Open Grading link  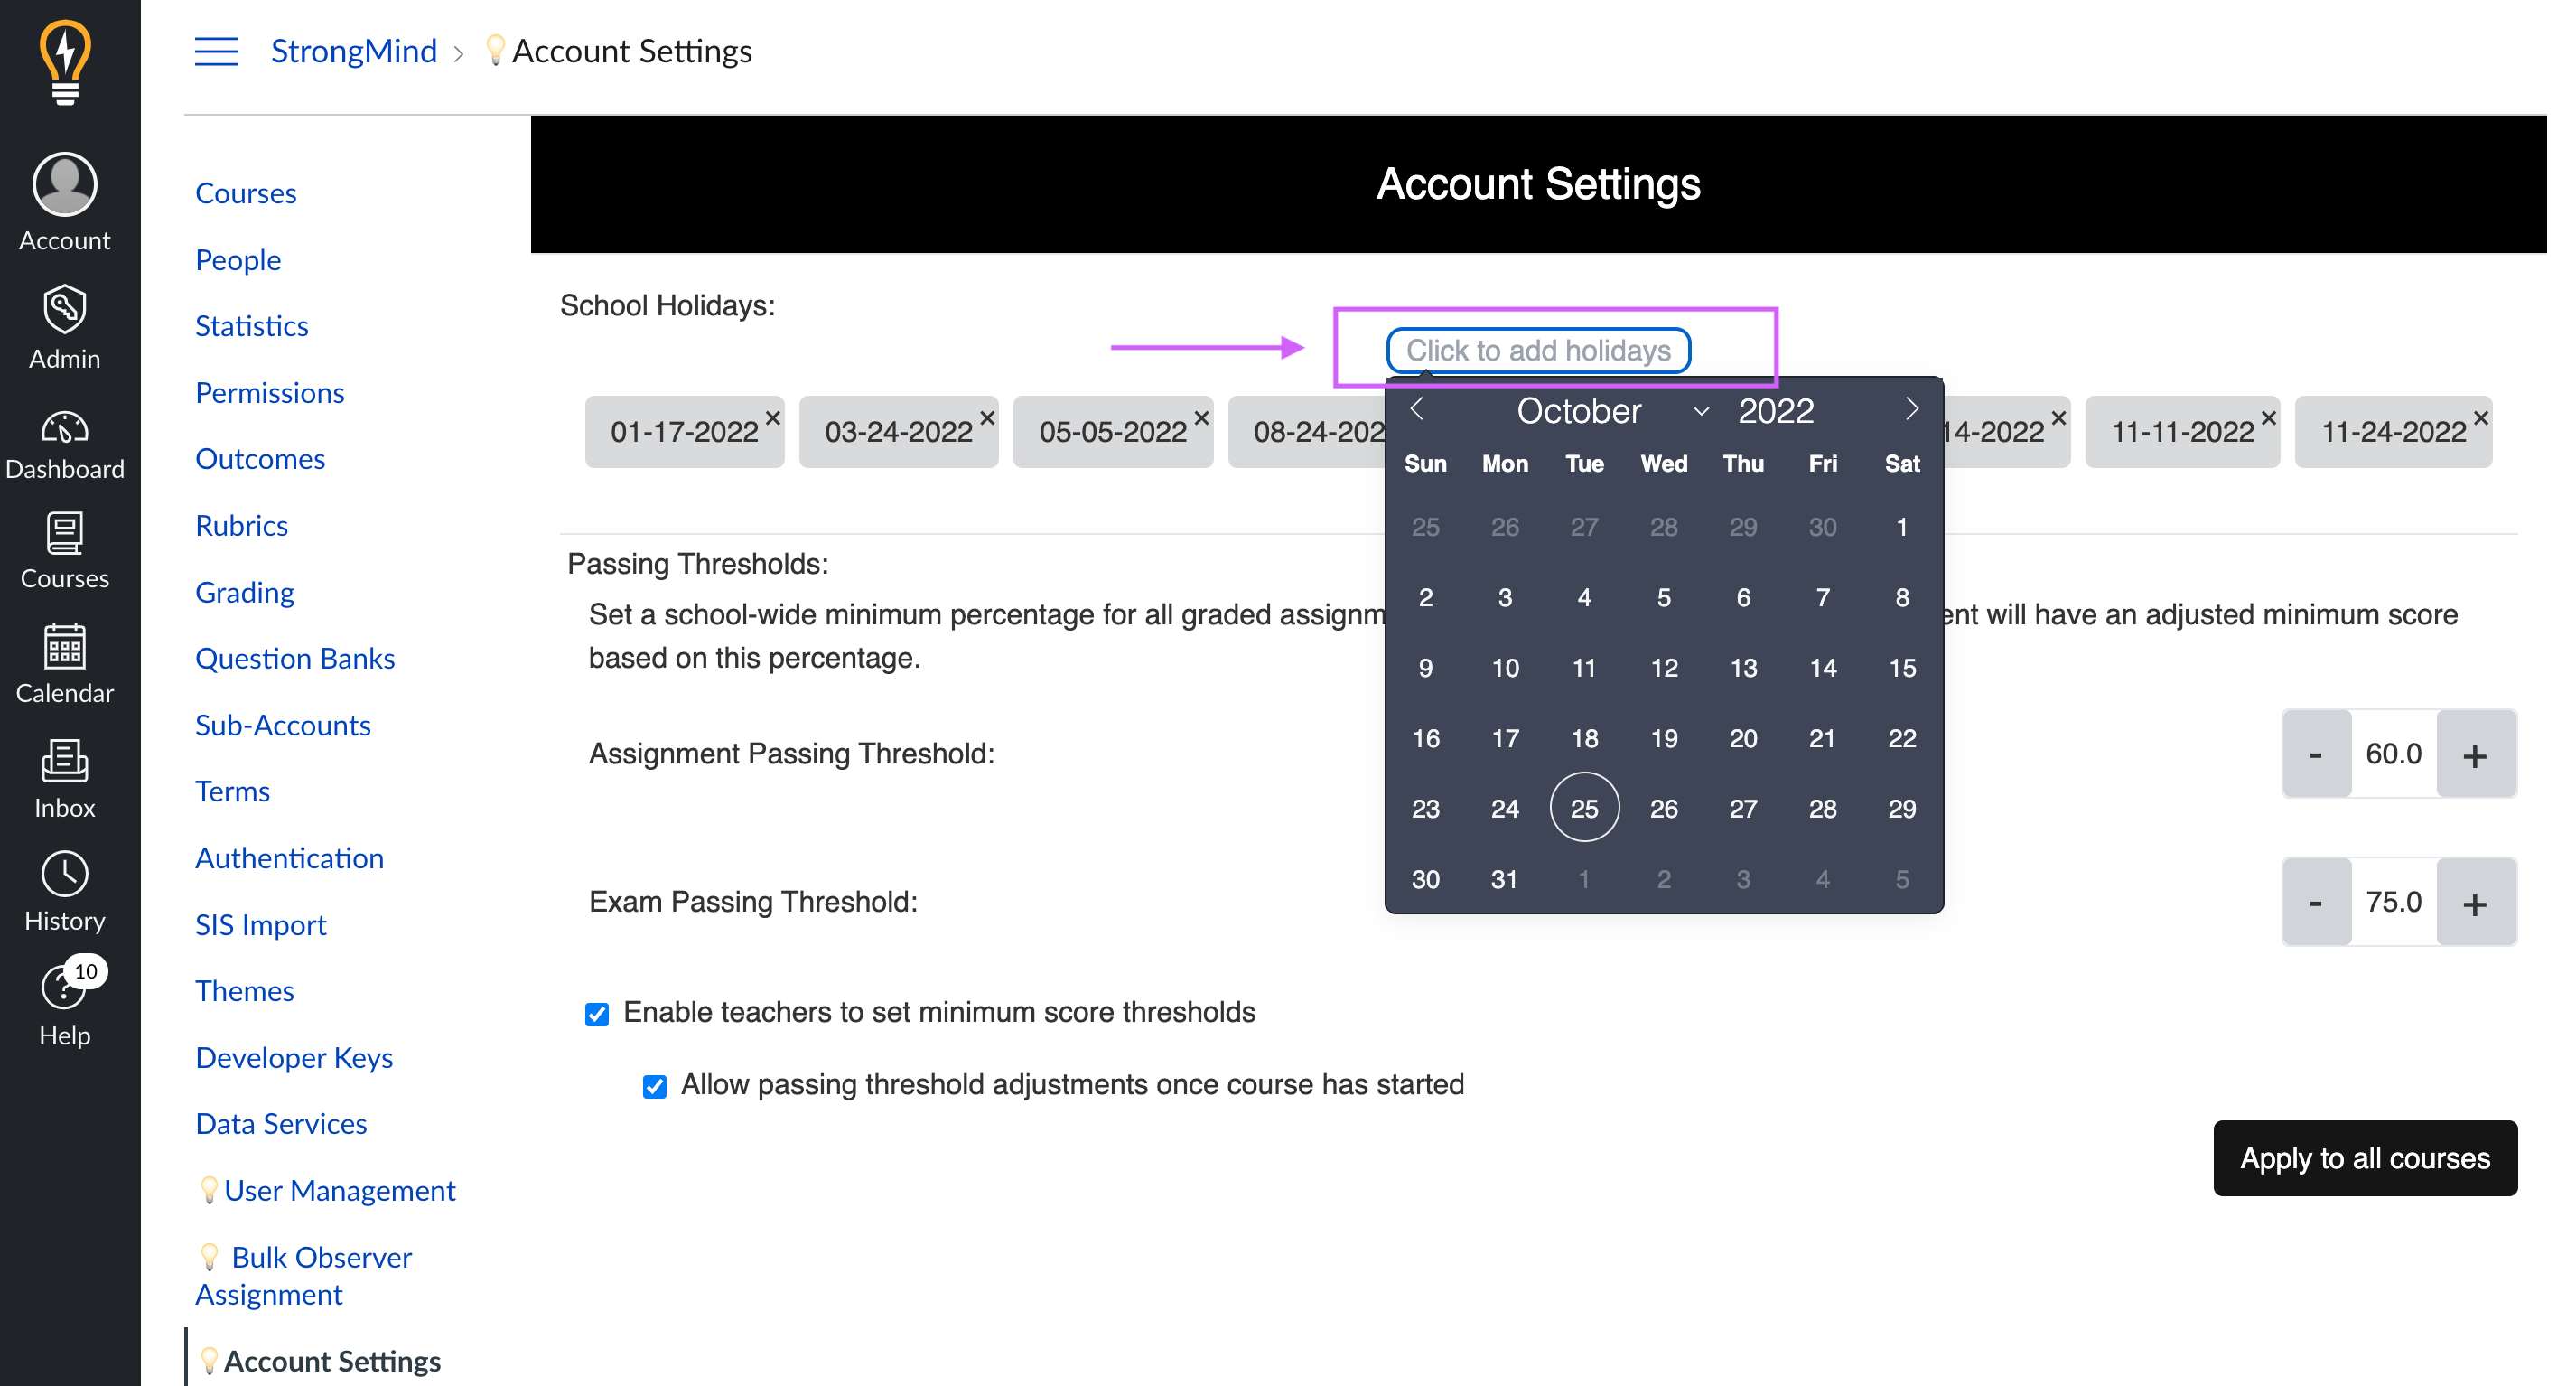pos(245,592)
